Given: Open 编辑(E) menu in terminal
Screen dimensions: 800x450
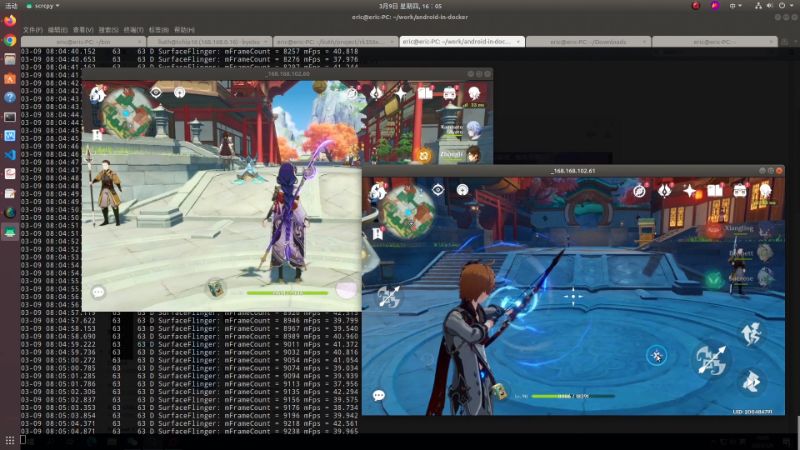Looking at the screenshot, I should (x=58, y=30).
